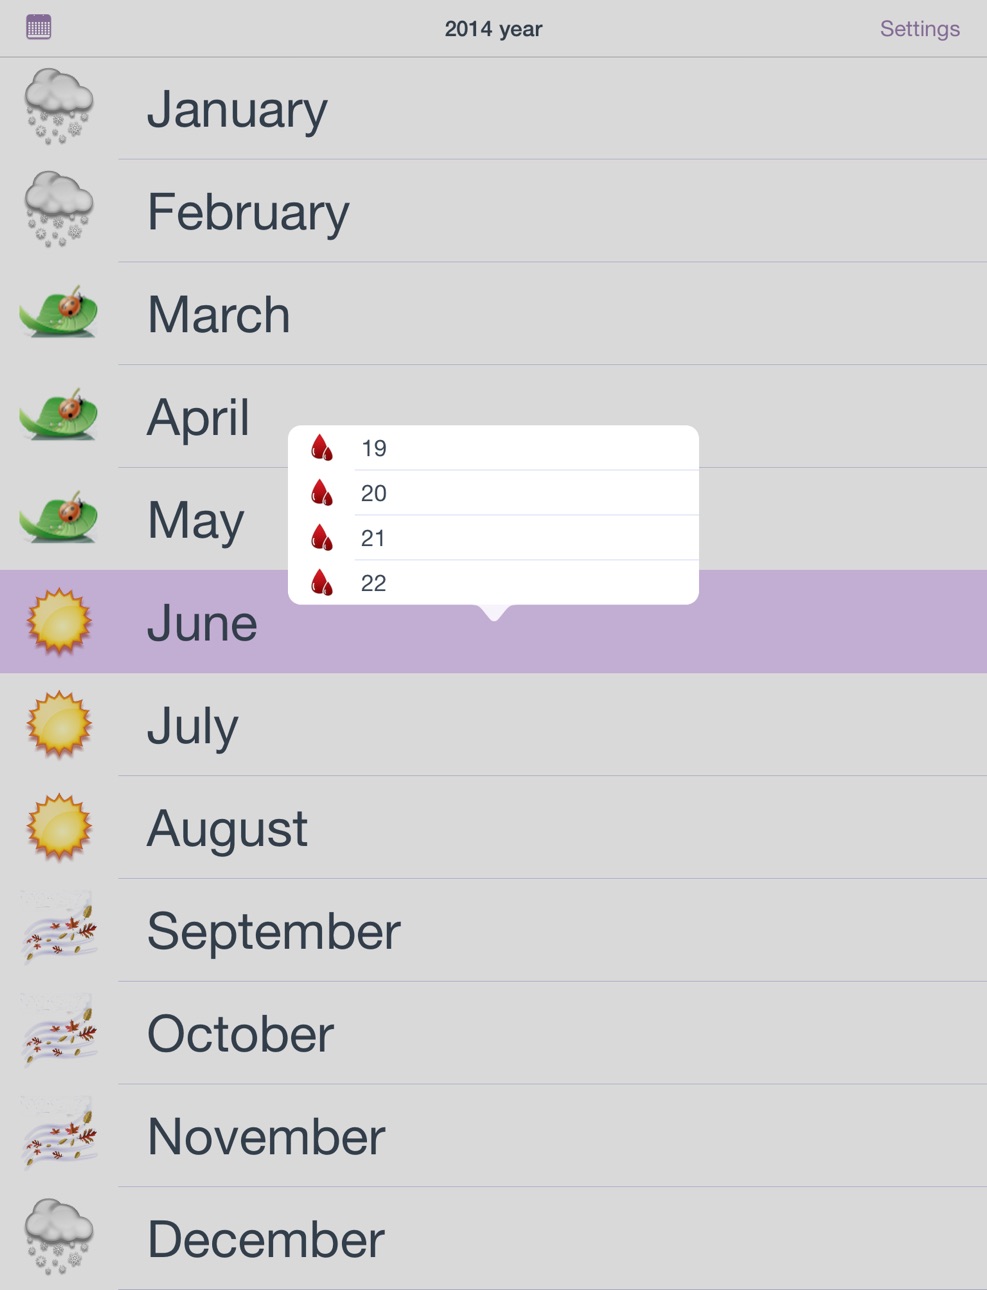Tap the ladybug leaf icon for April
This screenshot has width=987, height=1290.
coord(59,416)
